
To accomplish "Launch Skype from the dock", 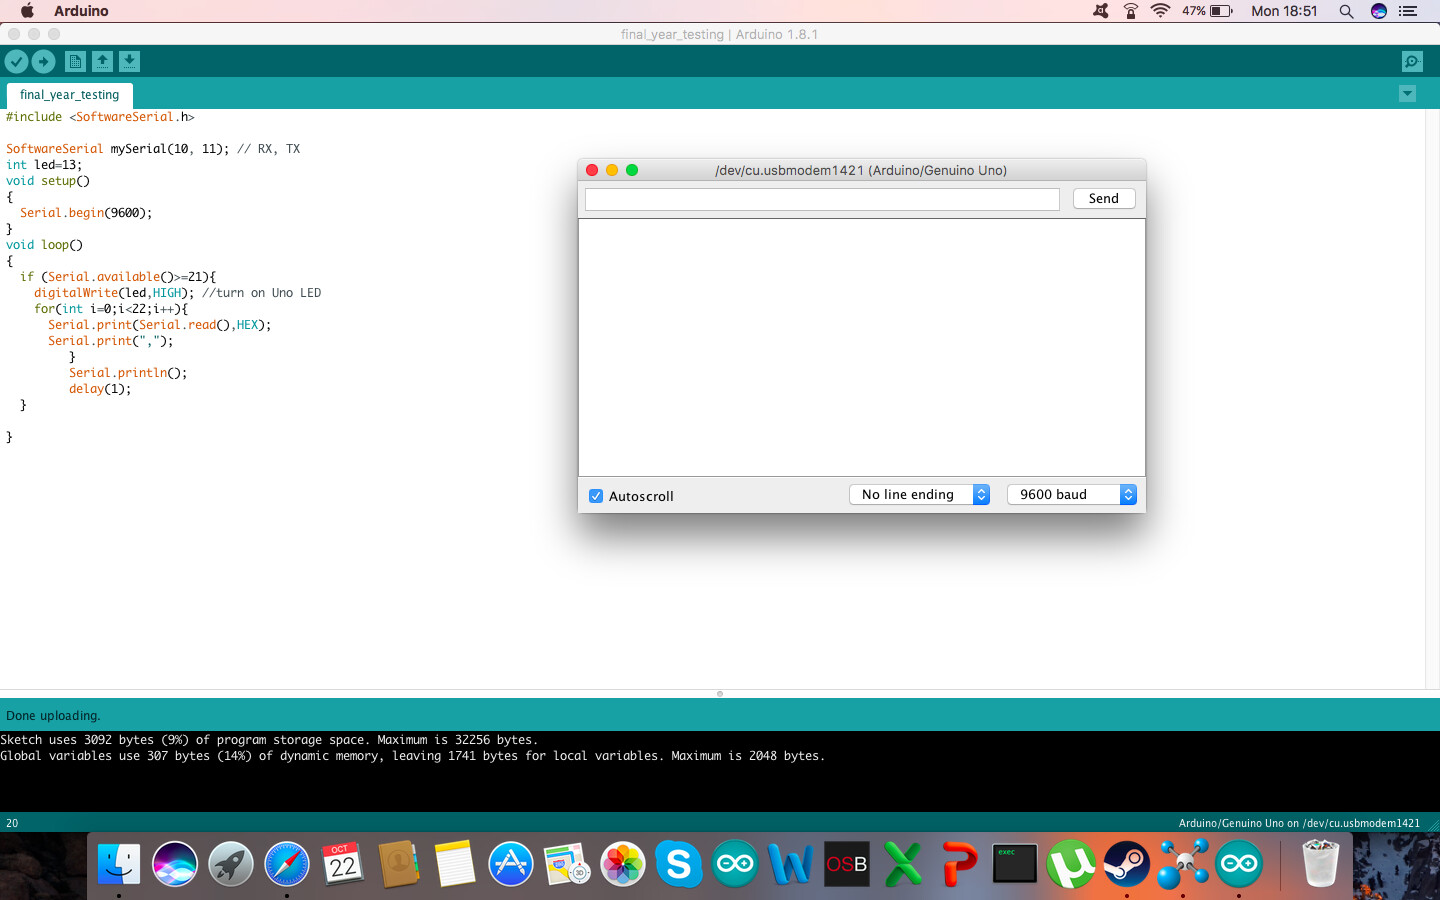I will point(679,864).
